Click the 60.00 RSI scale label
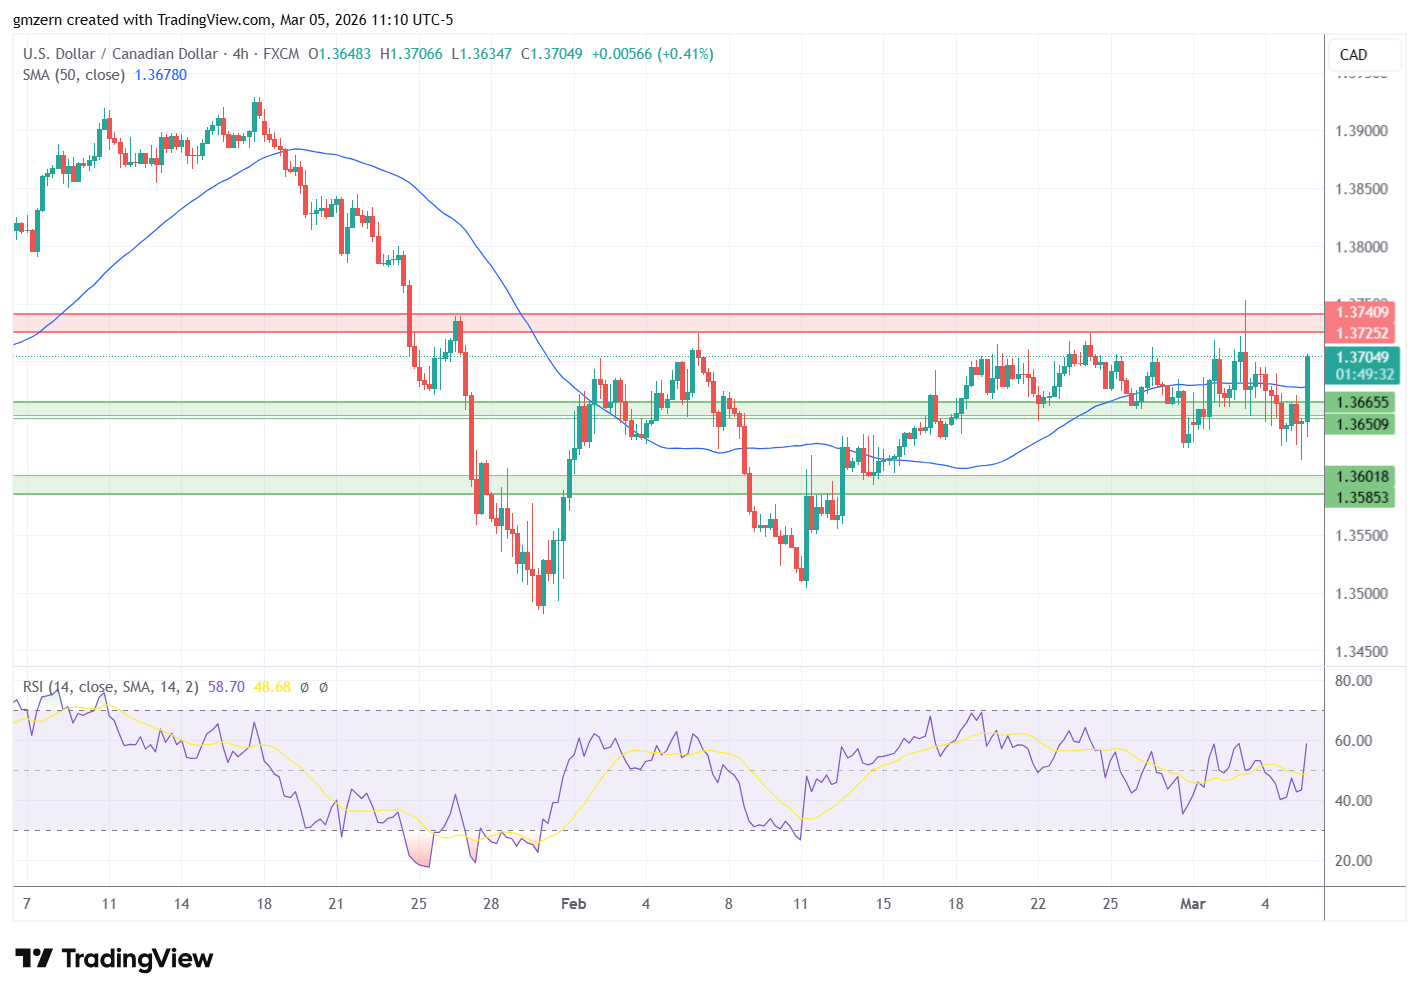 pos(1354,741)
